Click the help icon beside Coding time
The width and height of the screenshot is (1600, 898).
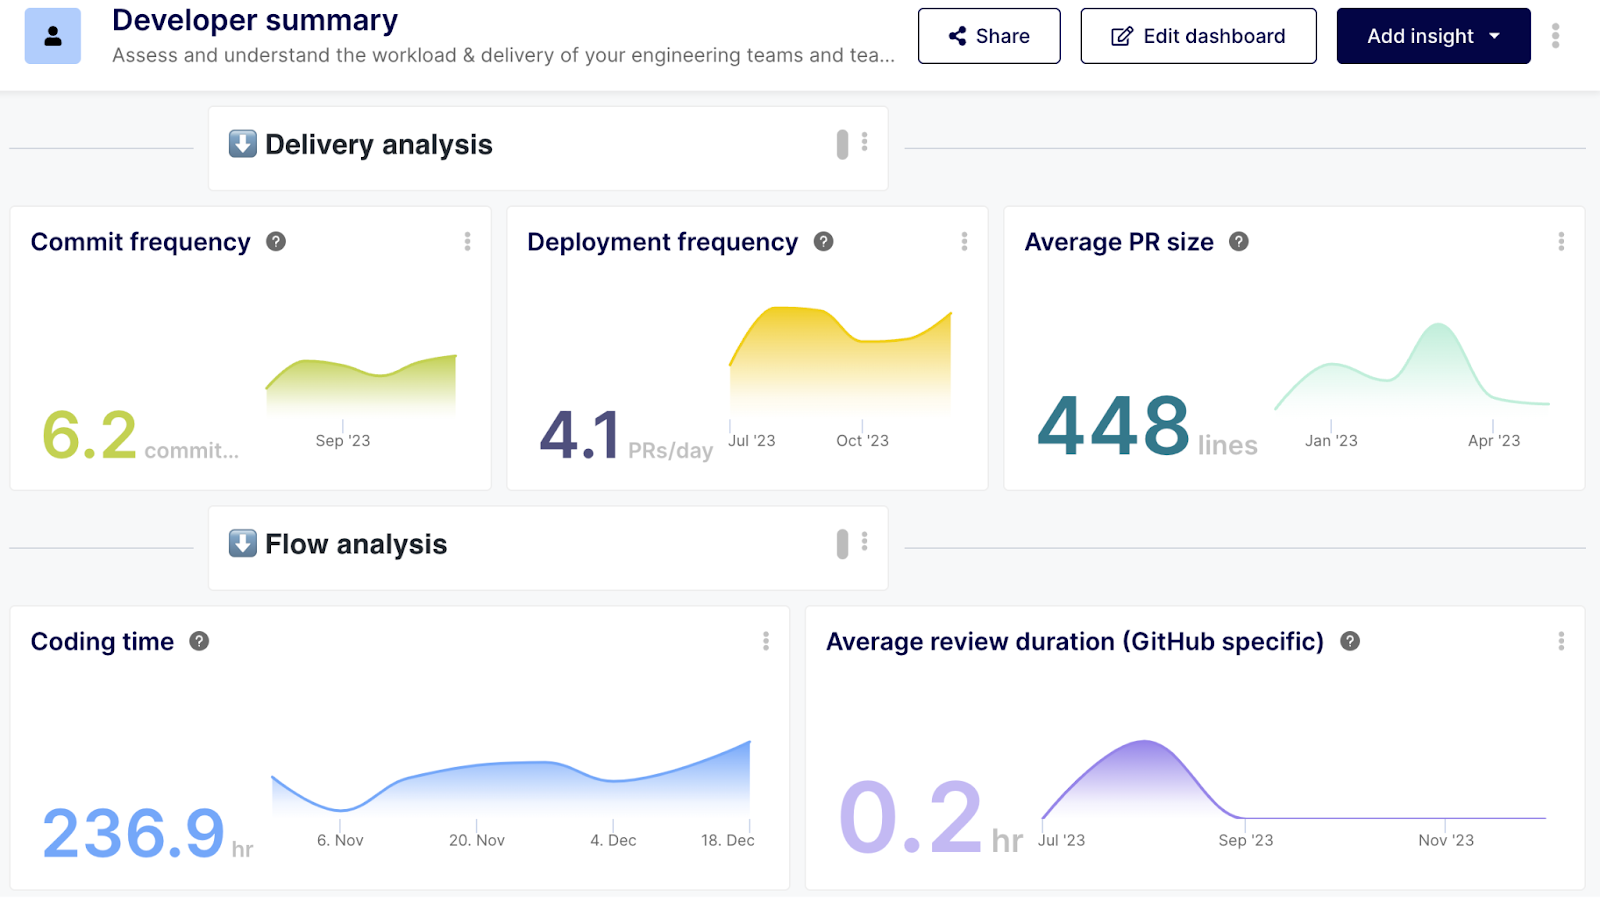(199, 642)
